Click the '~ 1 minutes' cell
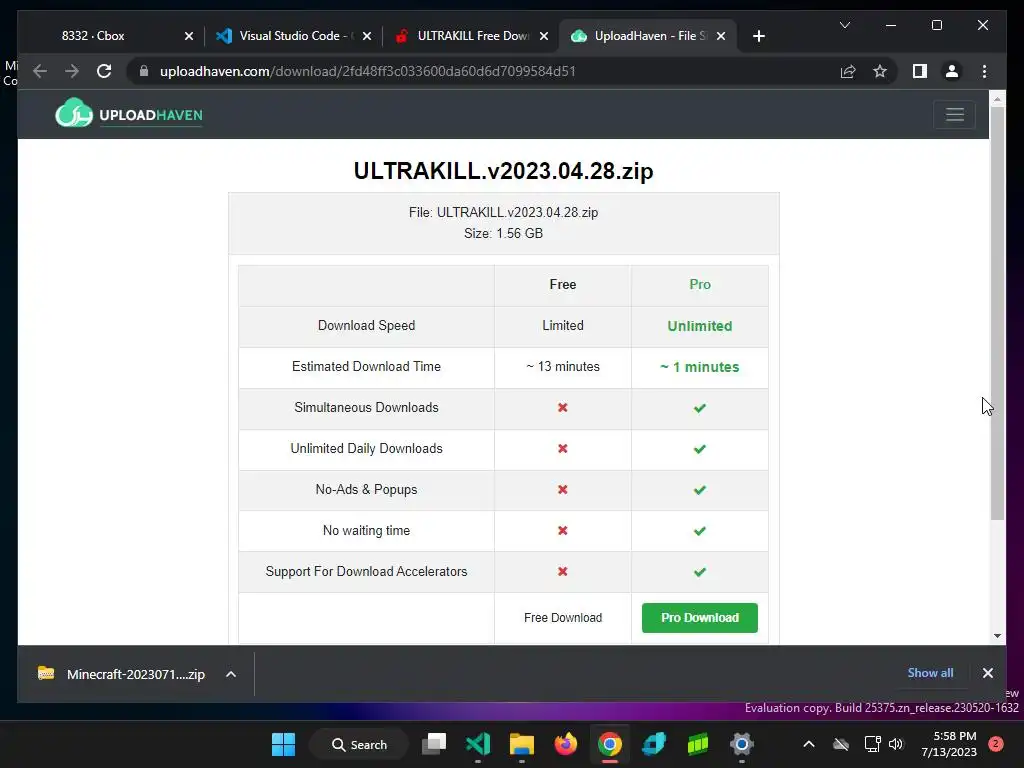1024x768 pixels. 699,367
